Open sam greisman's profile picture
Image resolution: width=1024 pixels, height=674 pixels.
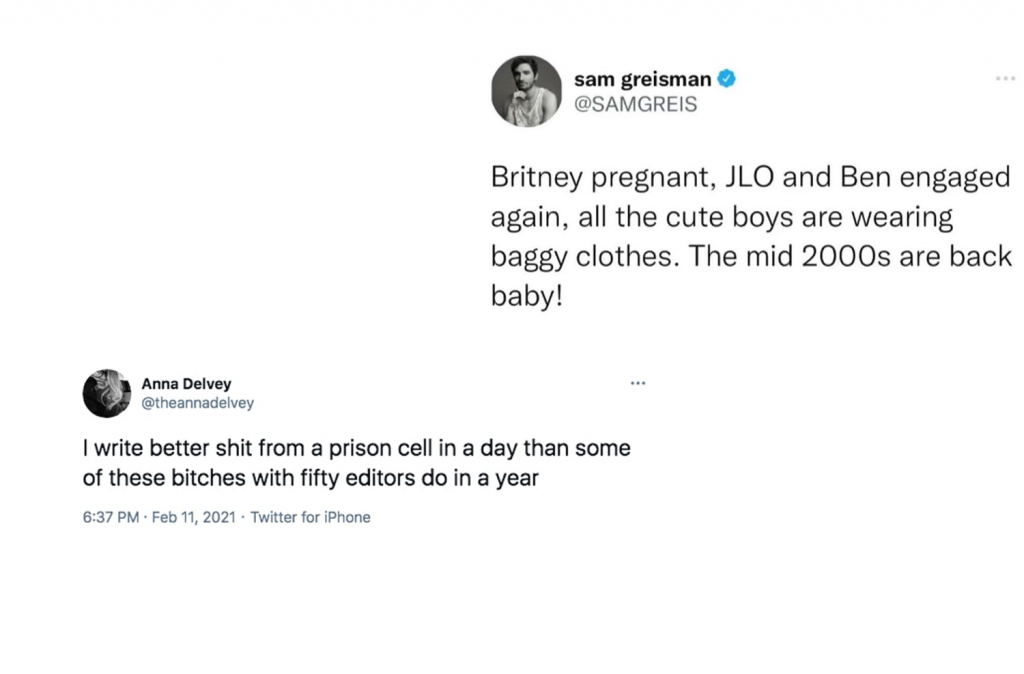[x=526, y=91]
